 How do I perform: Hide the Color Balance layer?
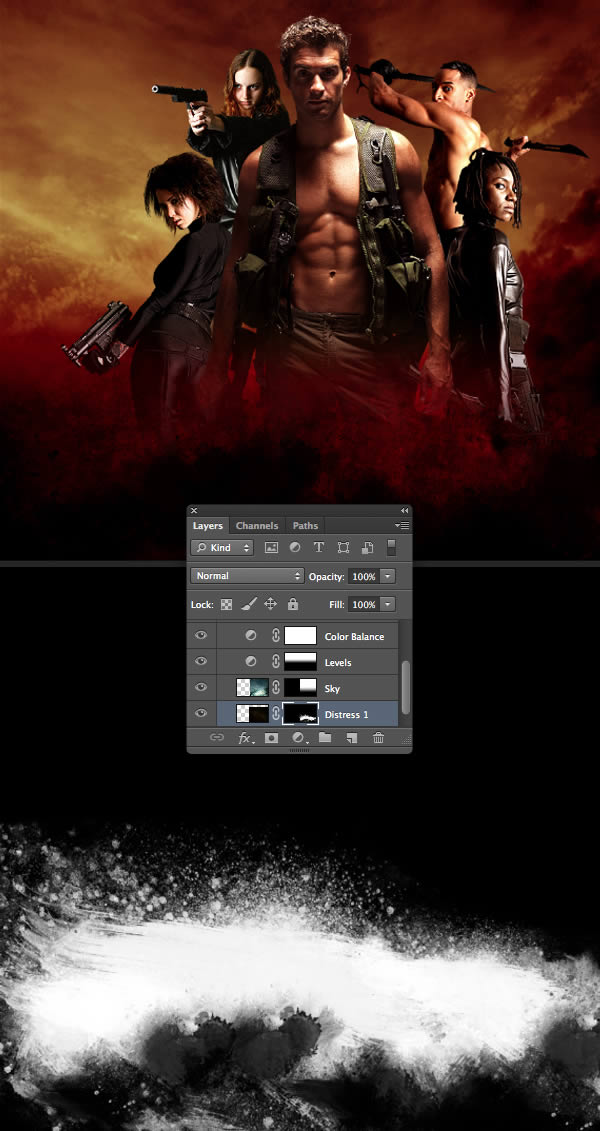(201, 635)
